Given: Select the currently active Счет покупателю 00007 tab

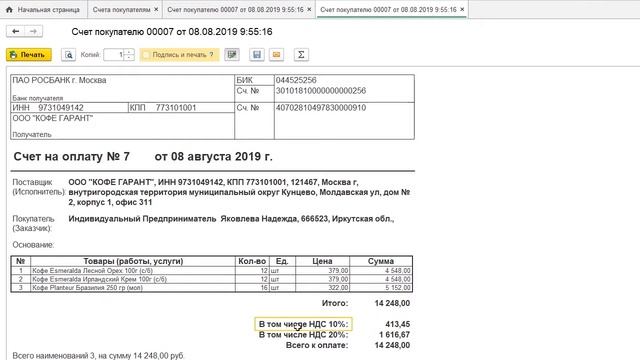Looking at the screenshot, I should click(x=388, y=9).
